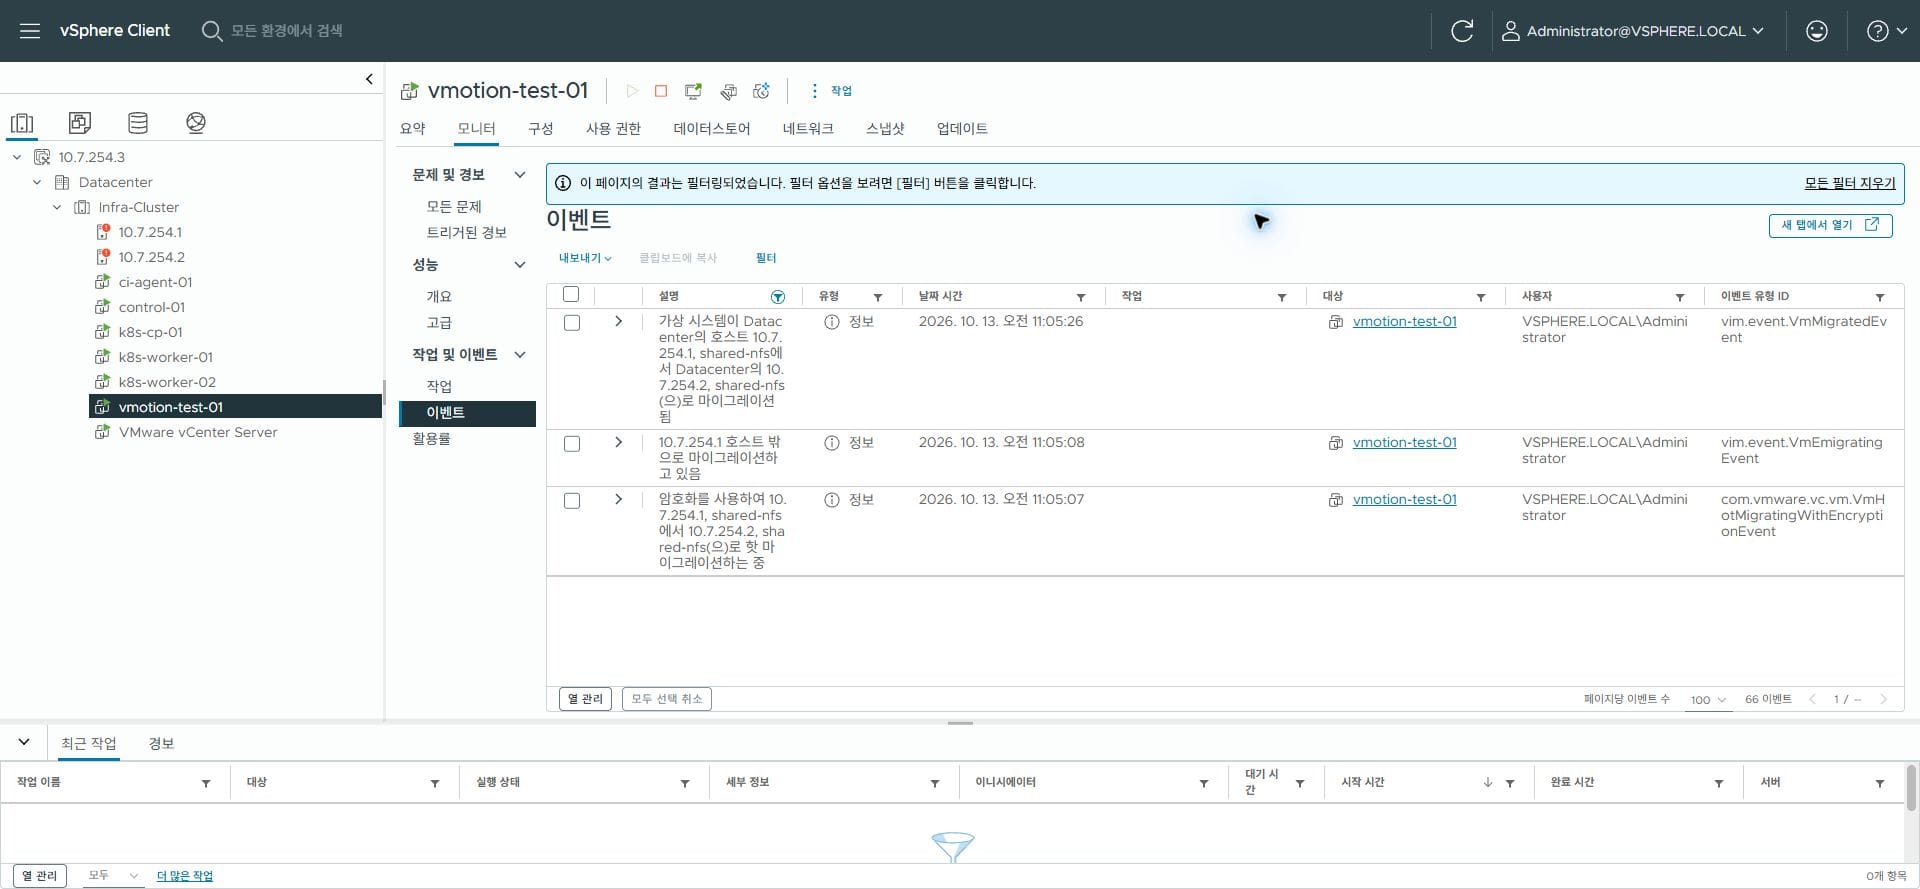Open the events-per-page 100 dropdown

(1708, 699)
